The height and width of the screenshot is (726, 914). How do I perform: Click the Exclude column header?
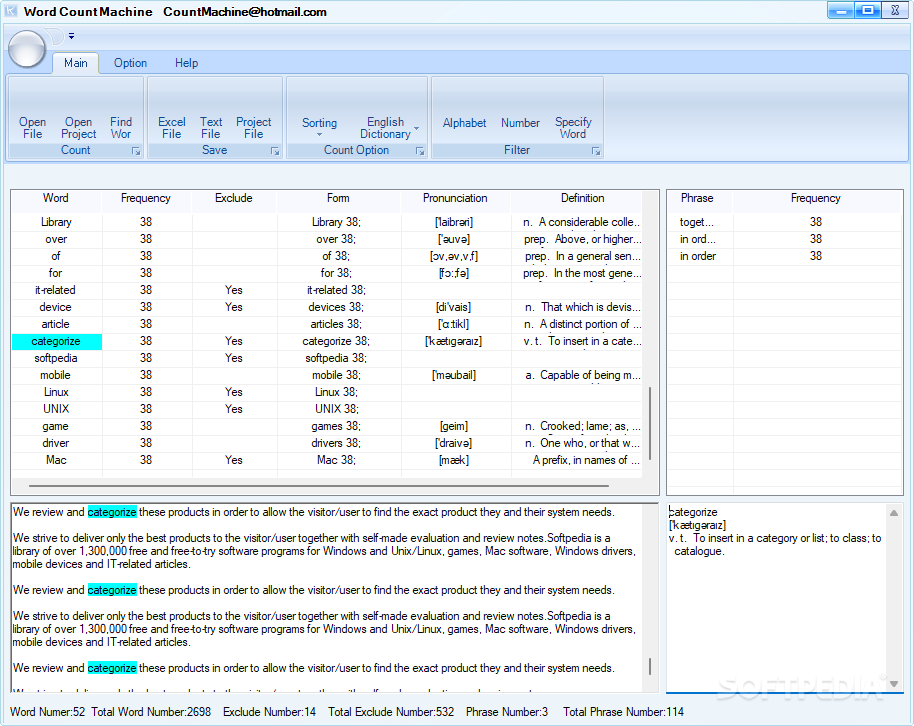point(234,198)
